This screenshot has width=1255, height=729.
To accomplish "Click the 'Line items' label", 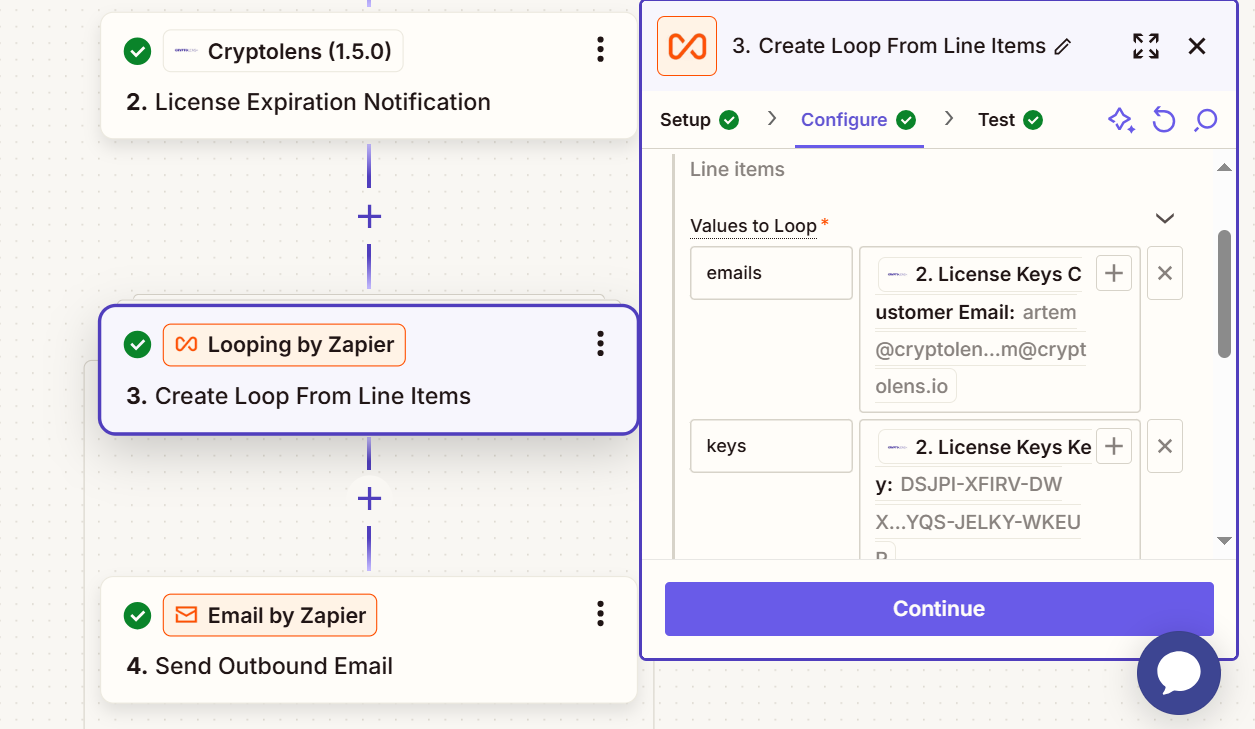I will tap(737, 170).
